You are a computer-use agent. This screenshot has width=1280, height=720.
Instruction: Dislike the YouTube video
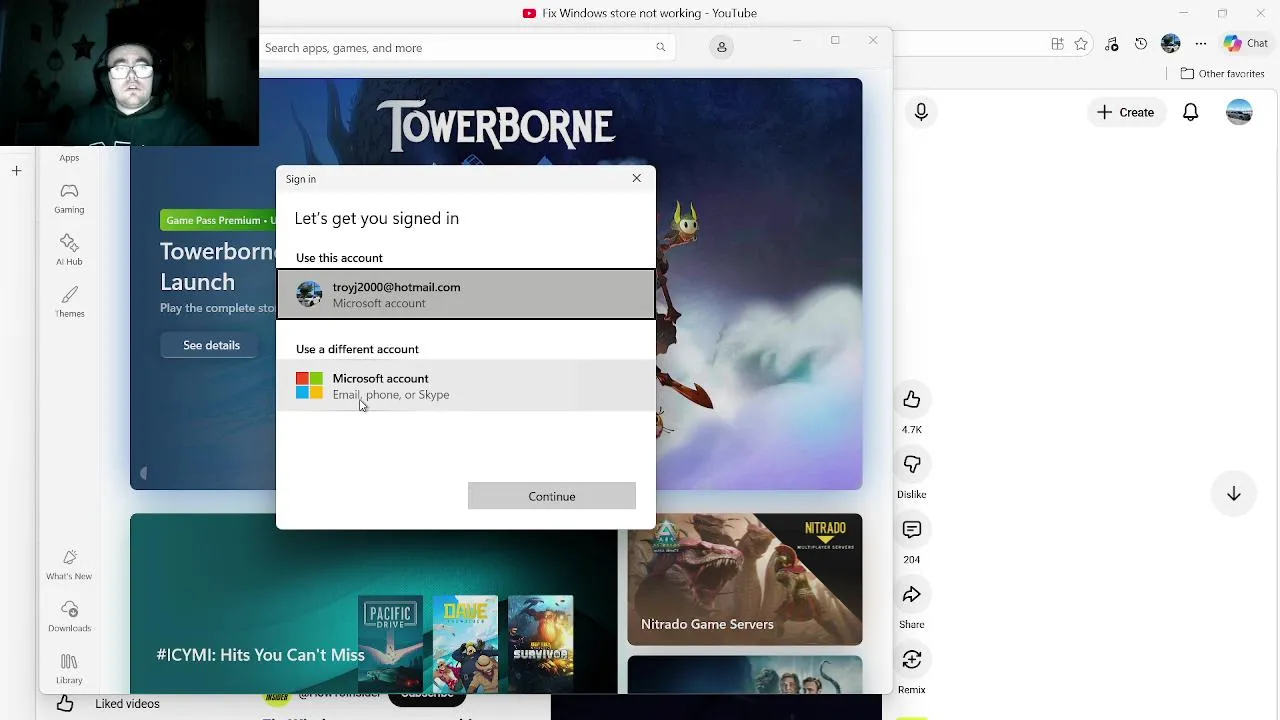tap(911, 465)
